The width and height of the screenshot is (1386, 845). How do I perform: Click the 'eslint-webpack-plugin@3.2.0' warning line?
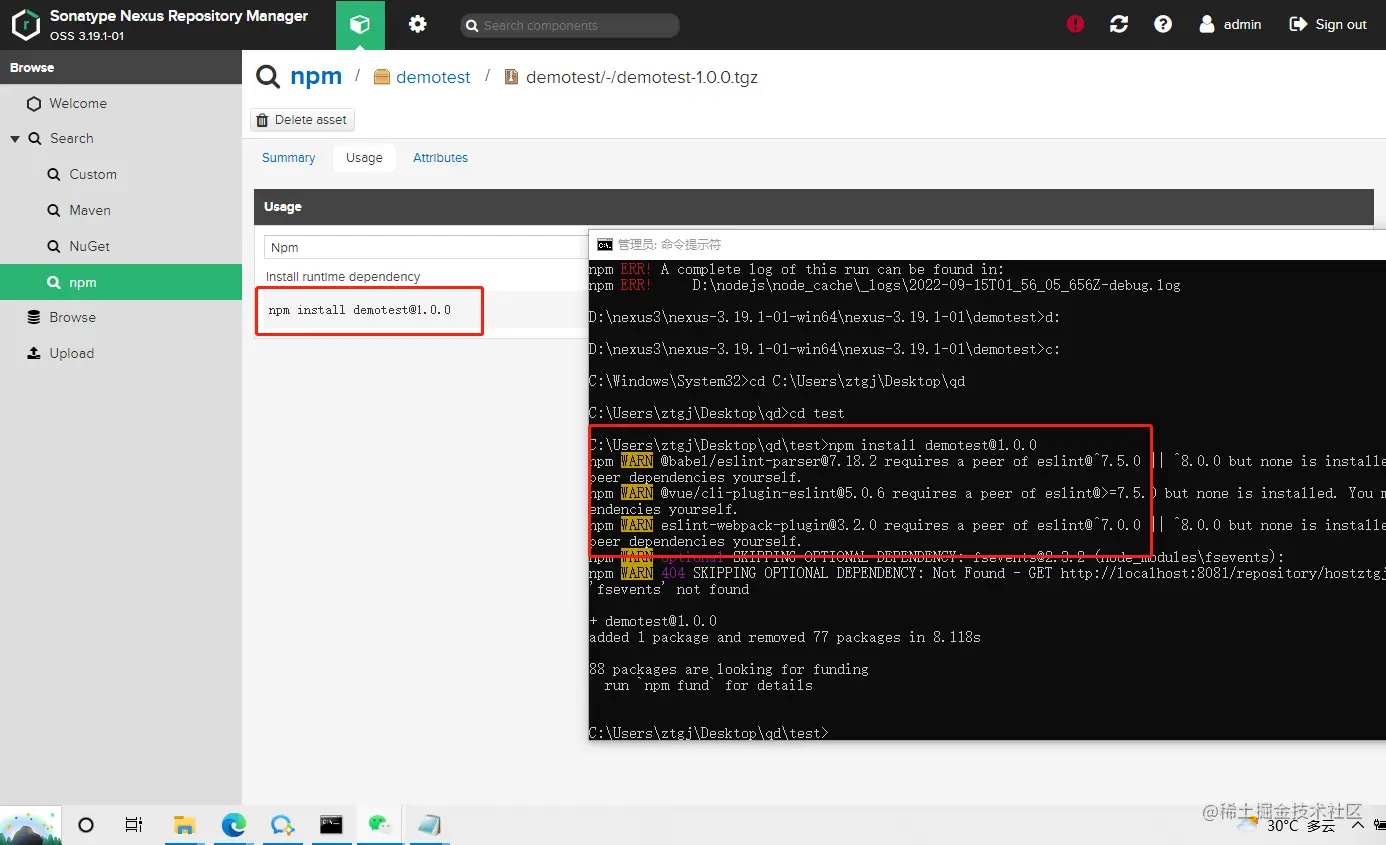click(x=987, y=525)
